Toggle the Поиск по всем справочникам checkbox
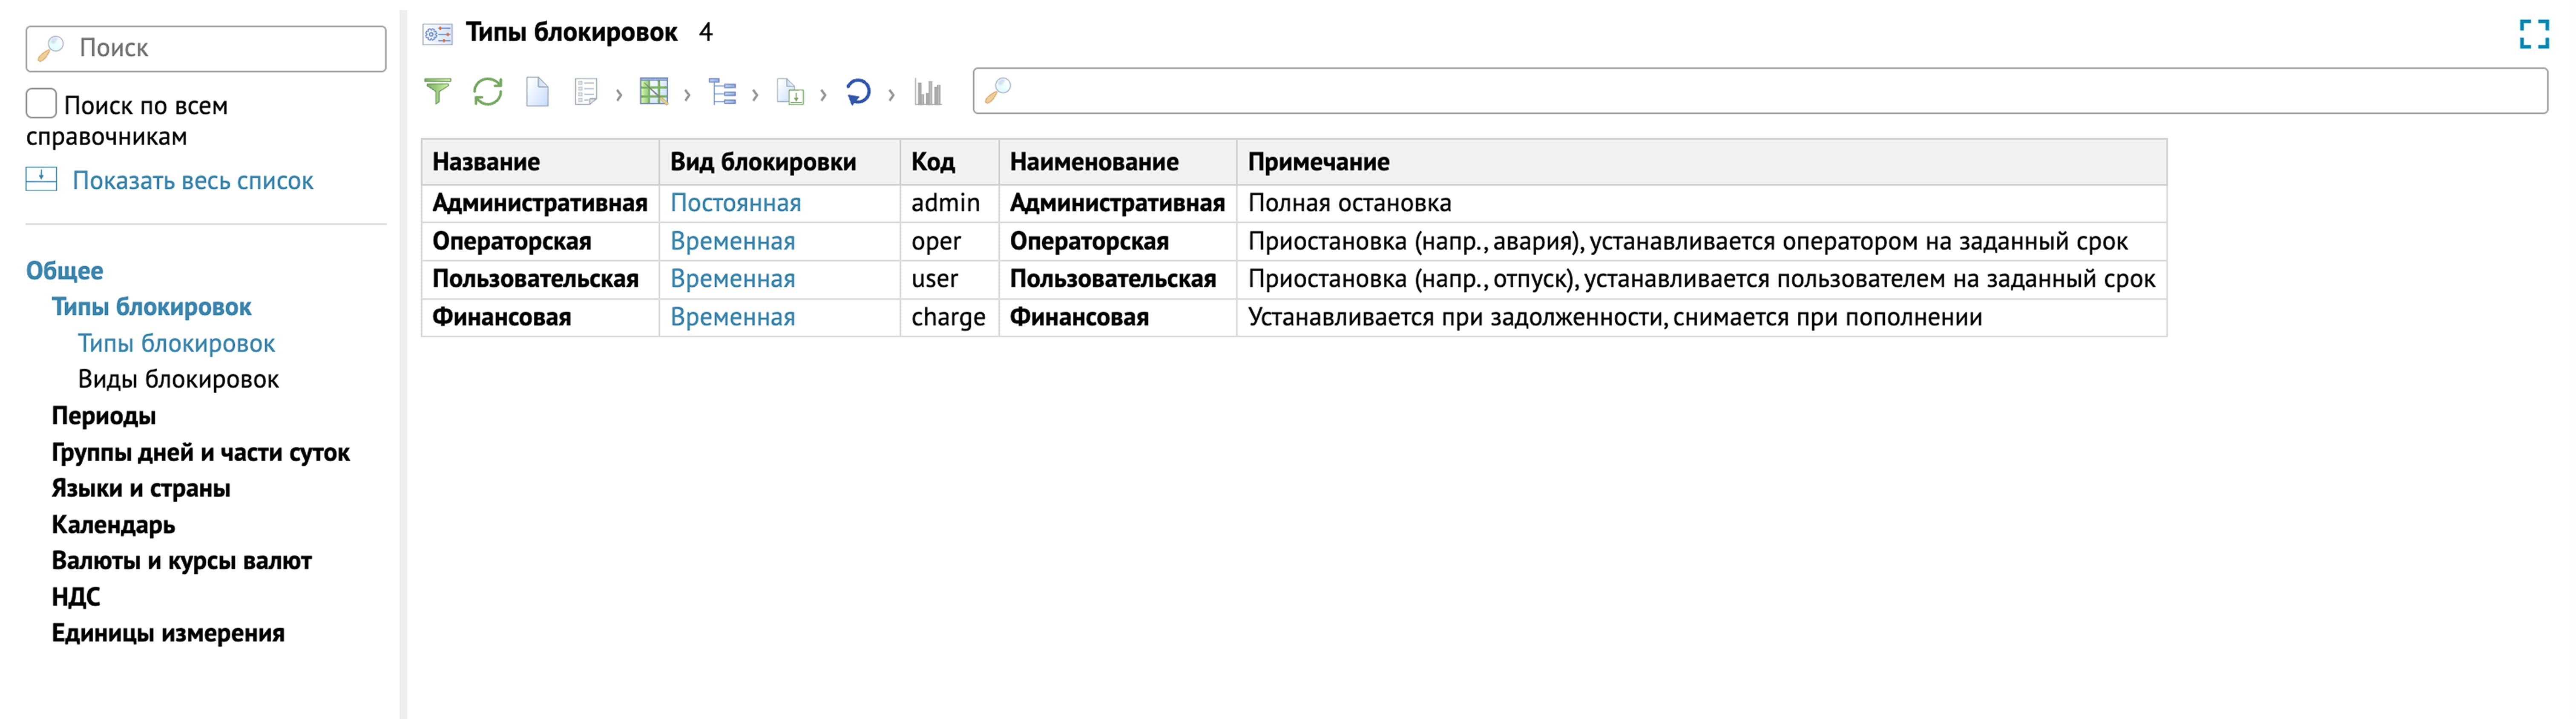Viewport: 2576px width, 719px height. click(x=41, y=103)
